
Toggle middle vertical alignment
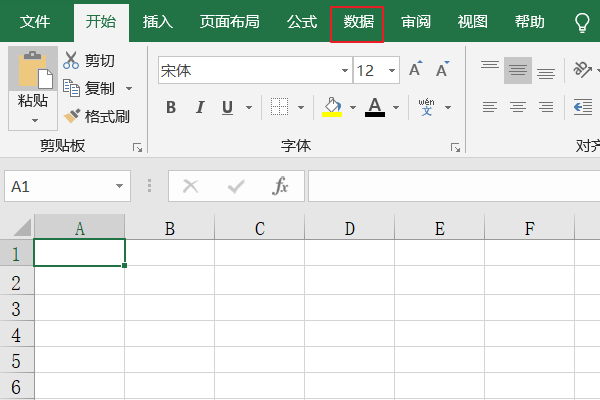click(518, 70)
